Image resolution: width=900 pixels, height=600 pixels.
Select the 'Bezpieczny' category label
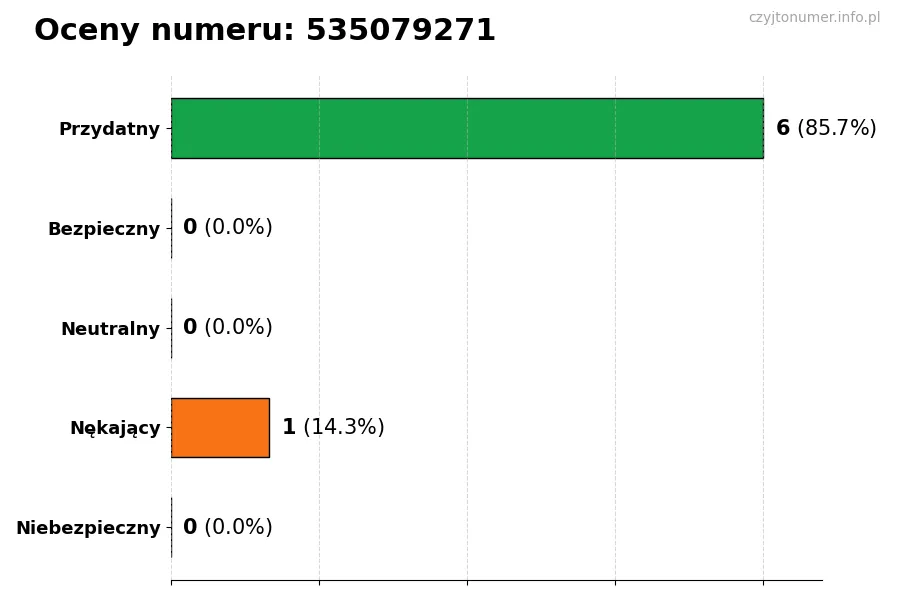pos(103,229)
